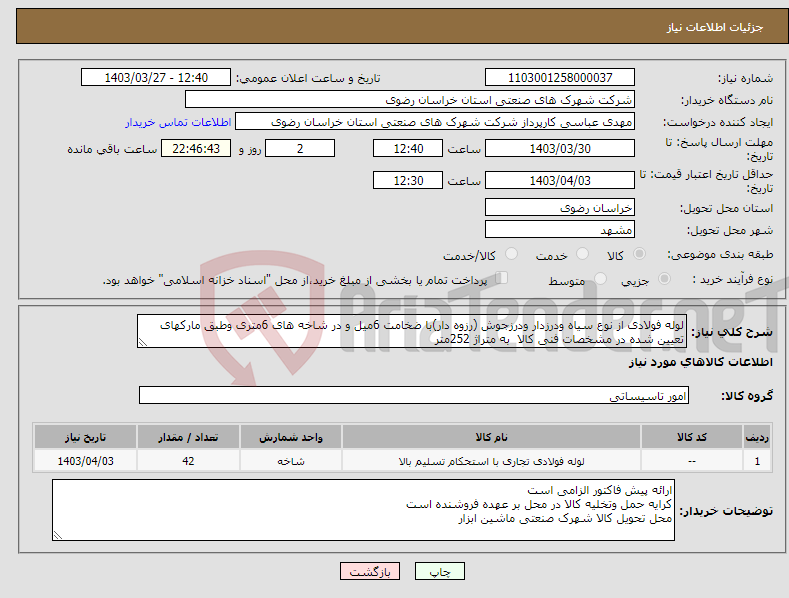Click the response deadline date 1403/03/30
Screen dimensions: 789x598
560,148
